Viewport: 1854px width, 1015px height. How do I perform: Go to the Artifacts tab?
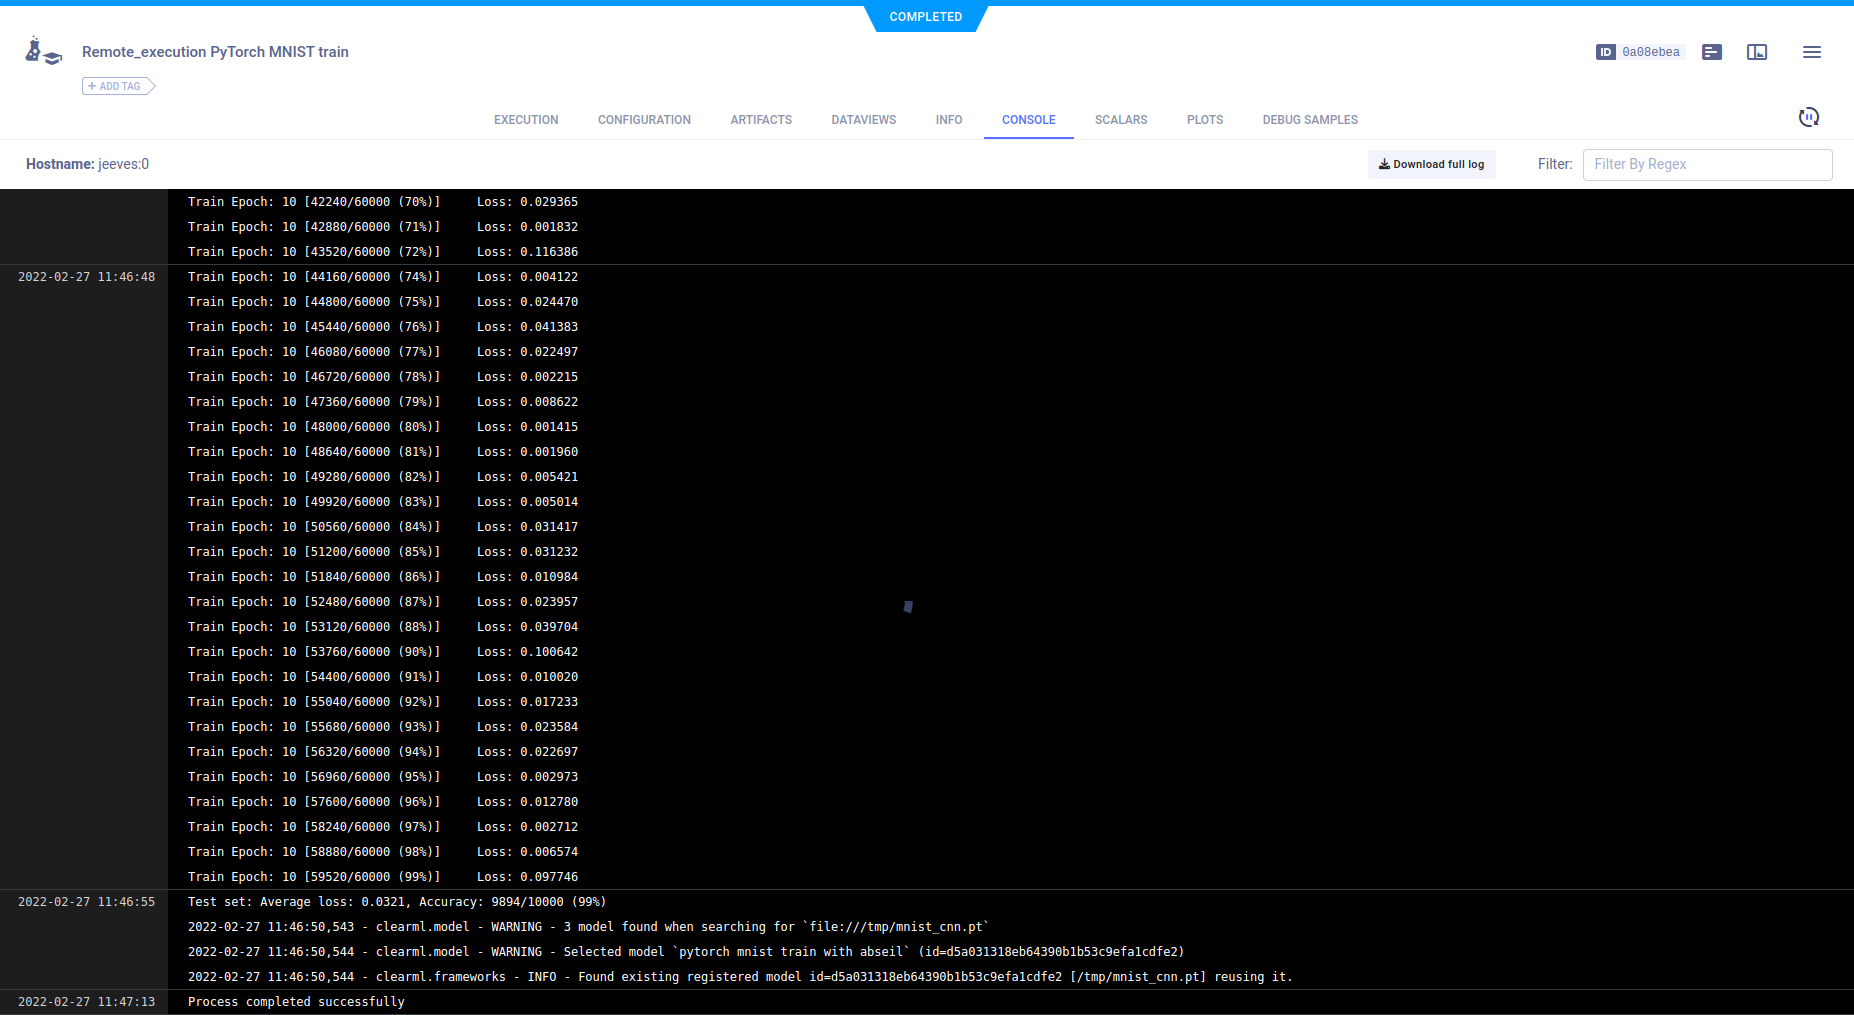pos(760,120)
